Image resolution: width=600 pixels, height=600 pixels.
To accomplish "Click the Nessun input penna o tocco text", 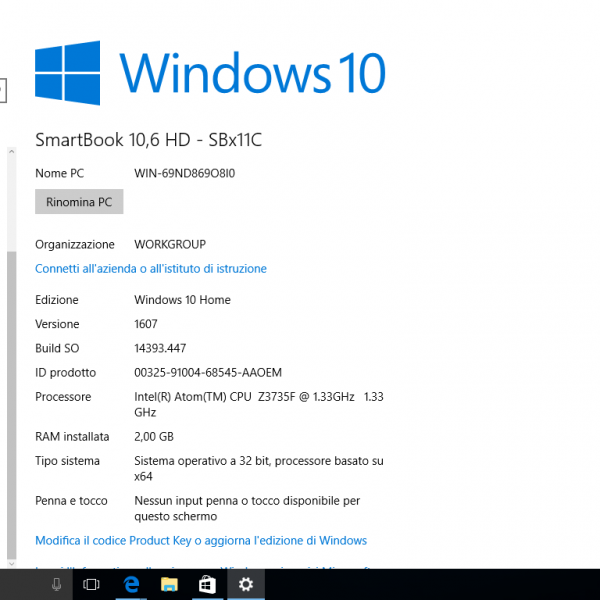I will pos(247,509).
